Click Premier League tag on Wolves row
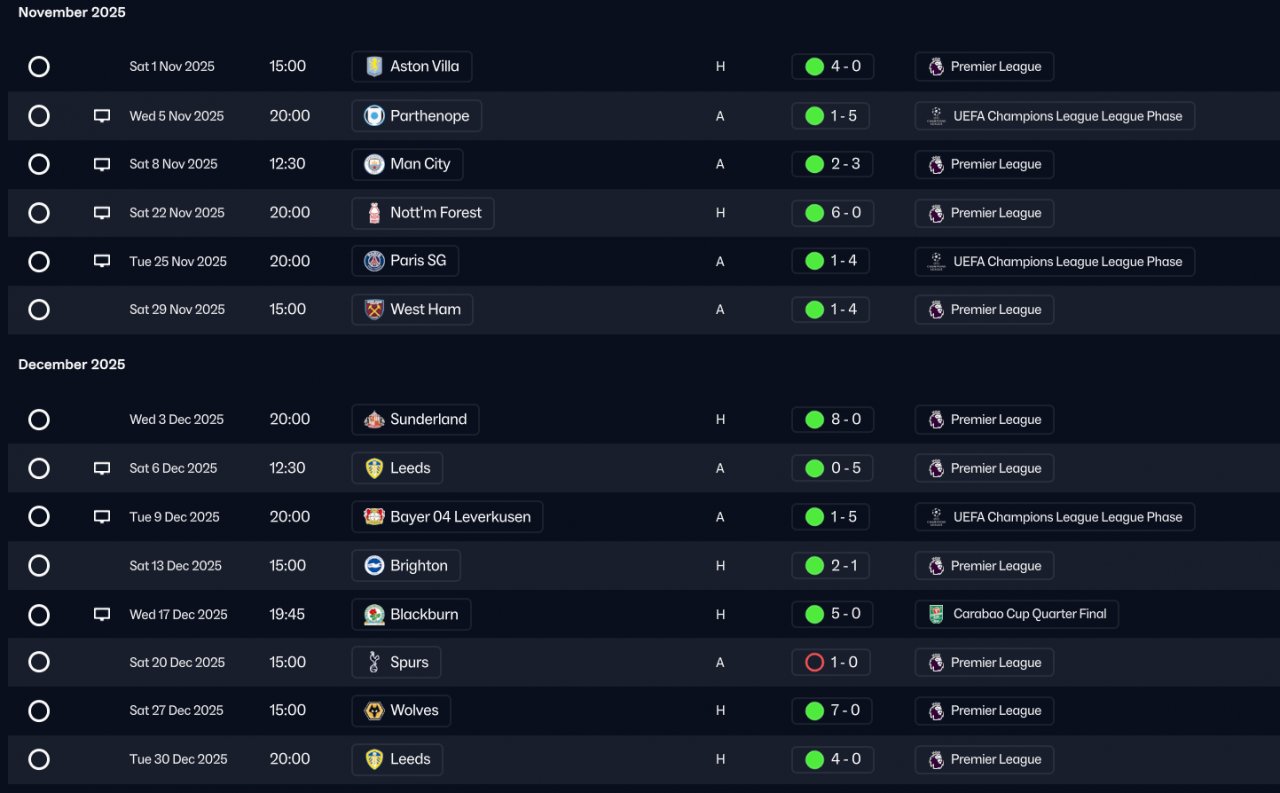This screenshot has height=793, width=1280. pyautogui.click(x=984, y=711)
